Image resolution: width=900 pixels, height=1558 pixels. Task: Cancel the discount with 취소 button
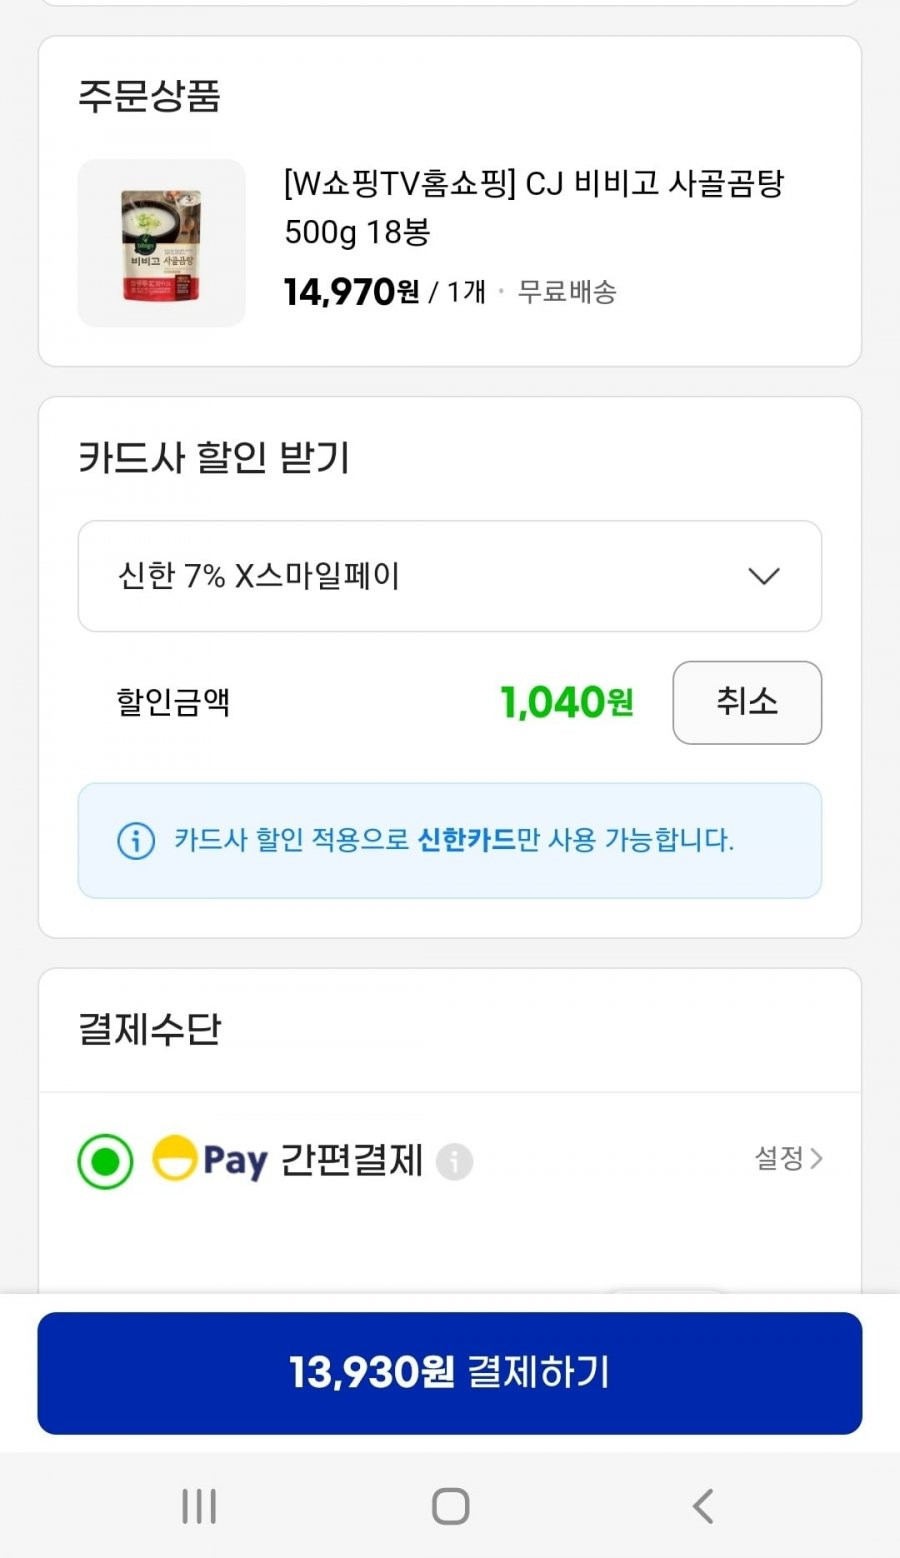tap(747, 702)
